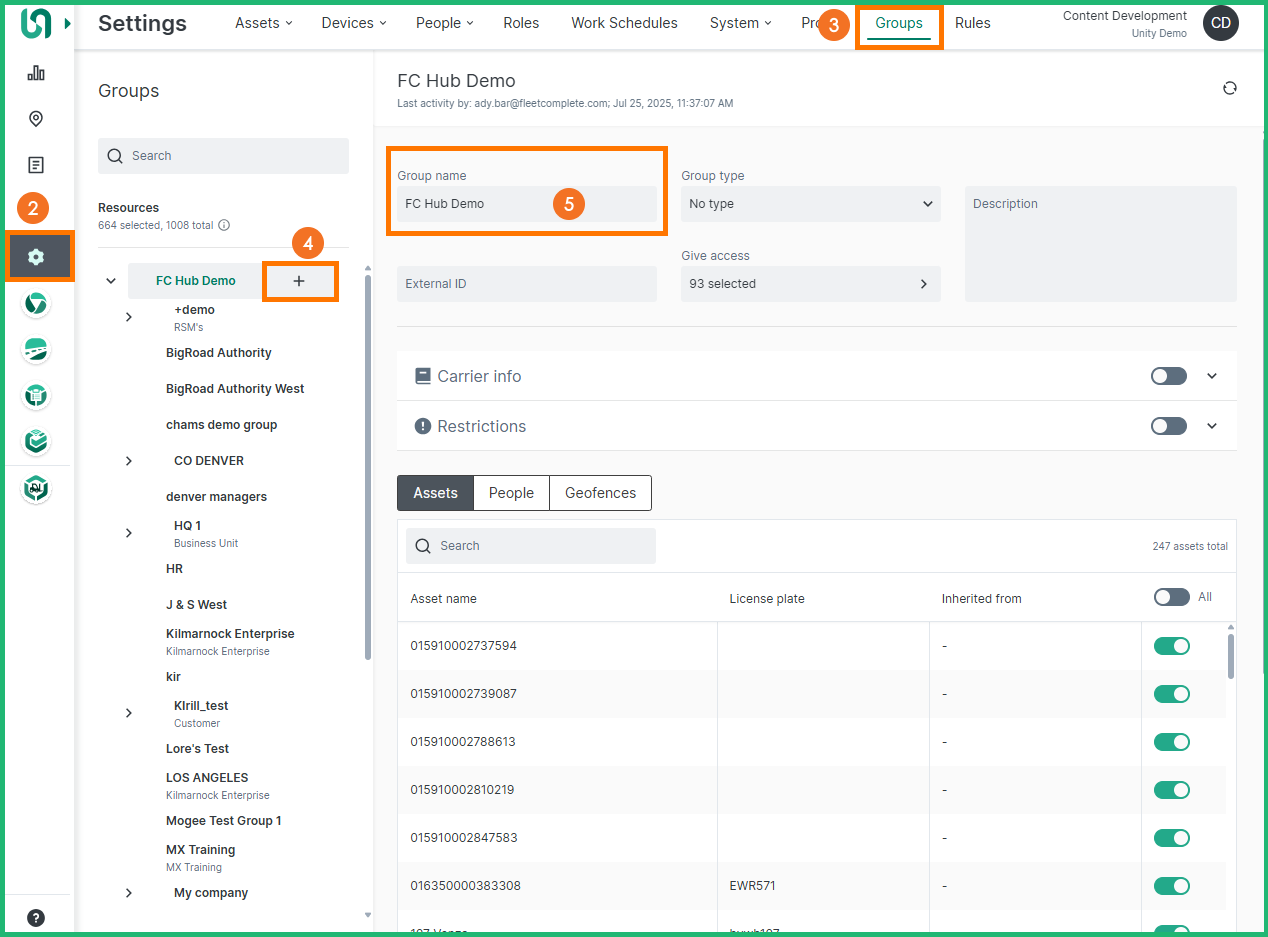Switch to the People tab
This screenshot has width=1268, height=937.
(511, 493)
